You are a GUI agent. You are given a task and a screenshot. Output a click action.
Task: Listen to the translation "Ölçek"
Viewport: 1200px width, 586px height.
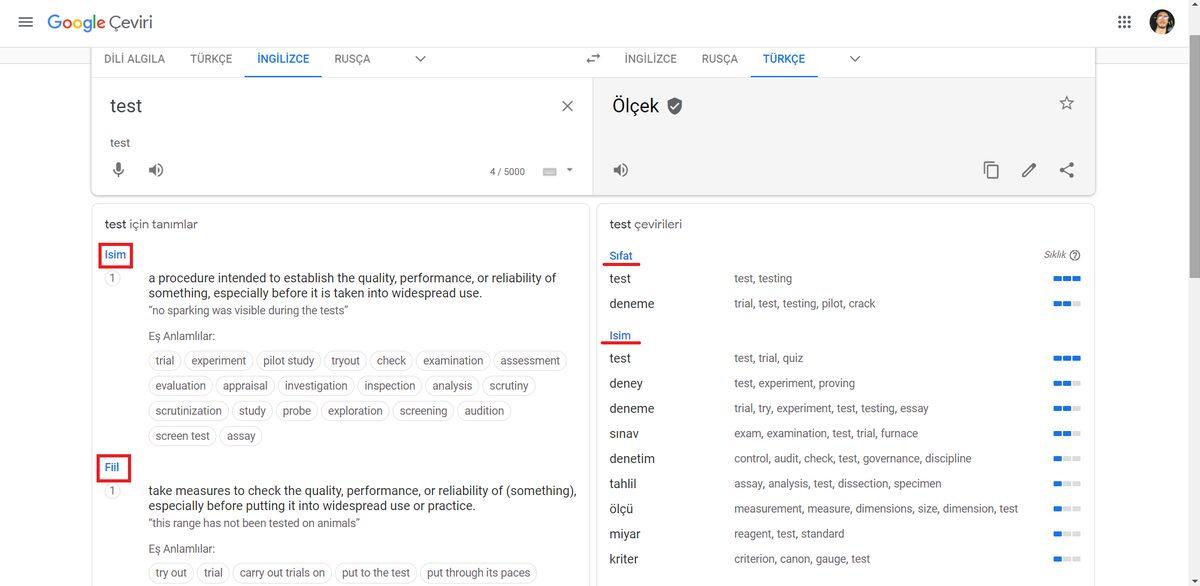tap(620, 169)
